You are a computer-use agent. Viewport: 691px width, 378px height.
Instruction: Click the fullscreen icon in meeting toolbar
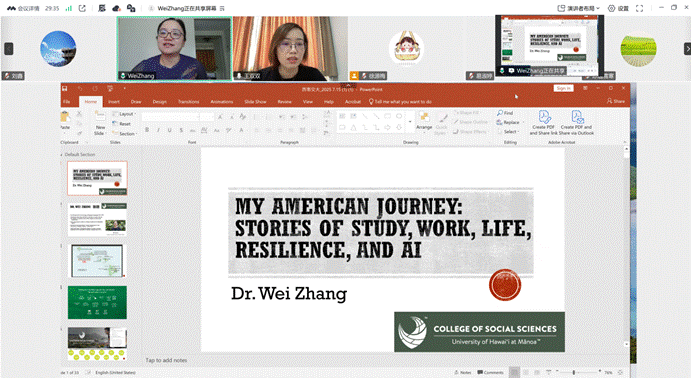point(639,8)
